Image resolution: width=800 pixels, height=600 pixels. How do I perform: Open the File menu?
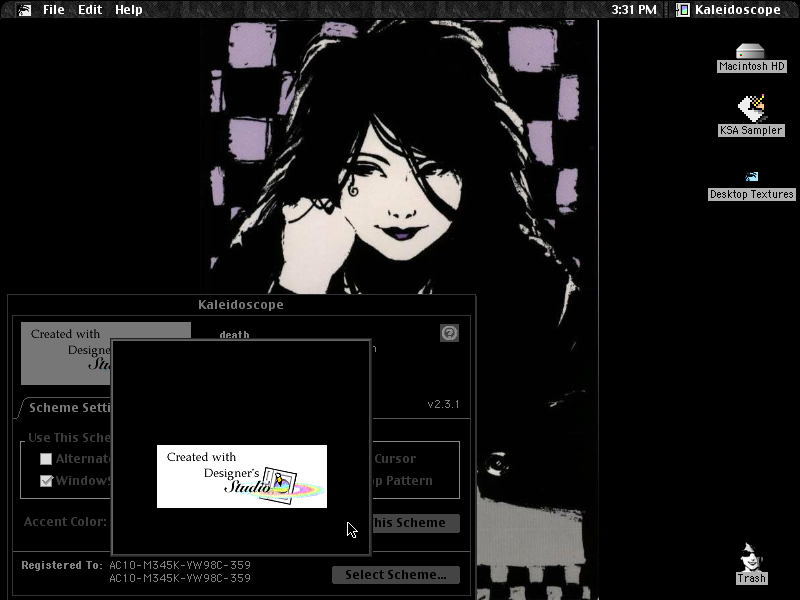click(54, 10)
